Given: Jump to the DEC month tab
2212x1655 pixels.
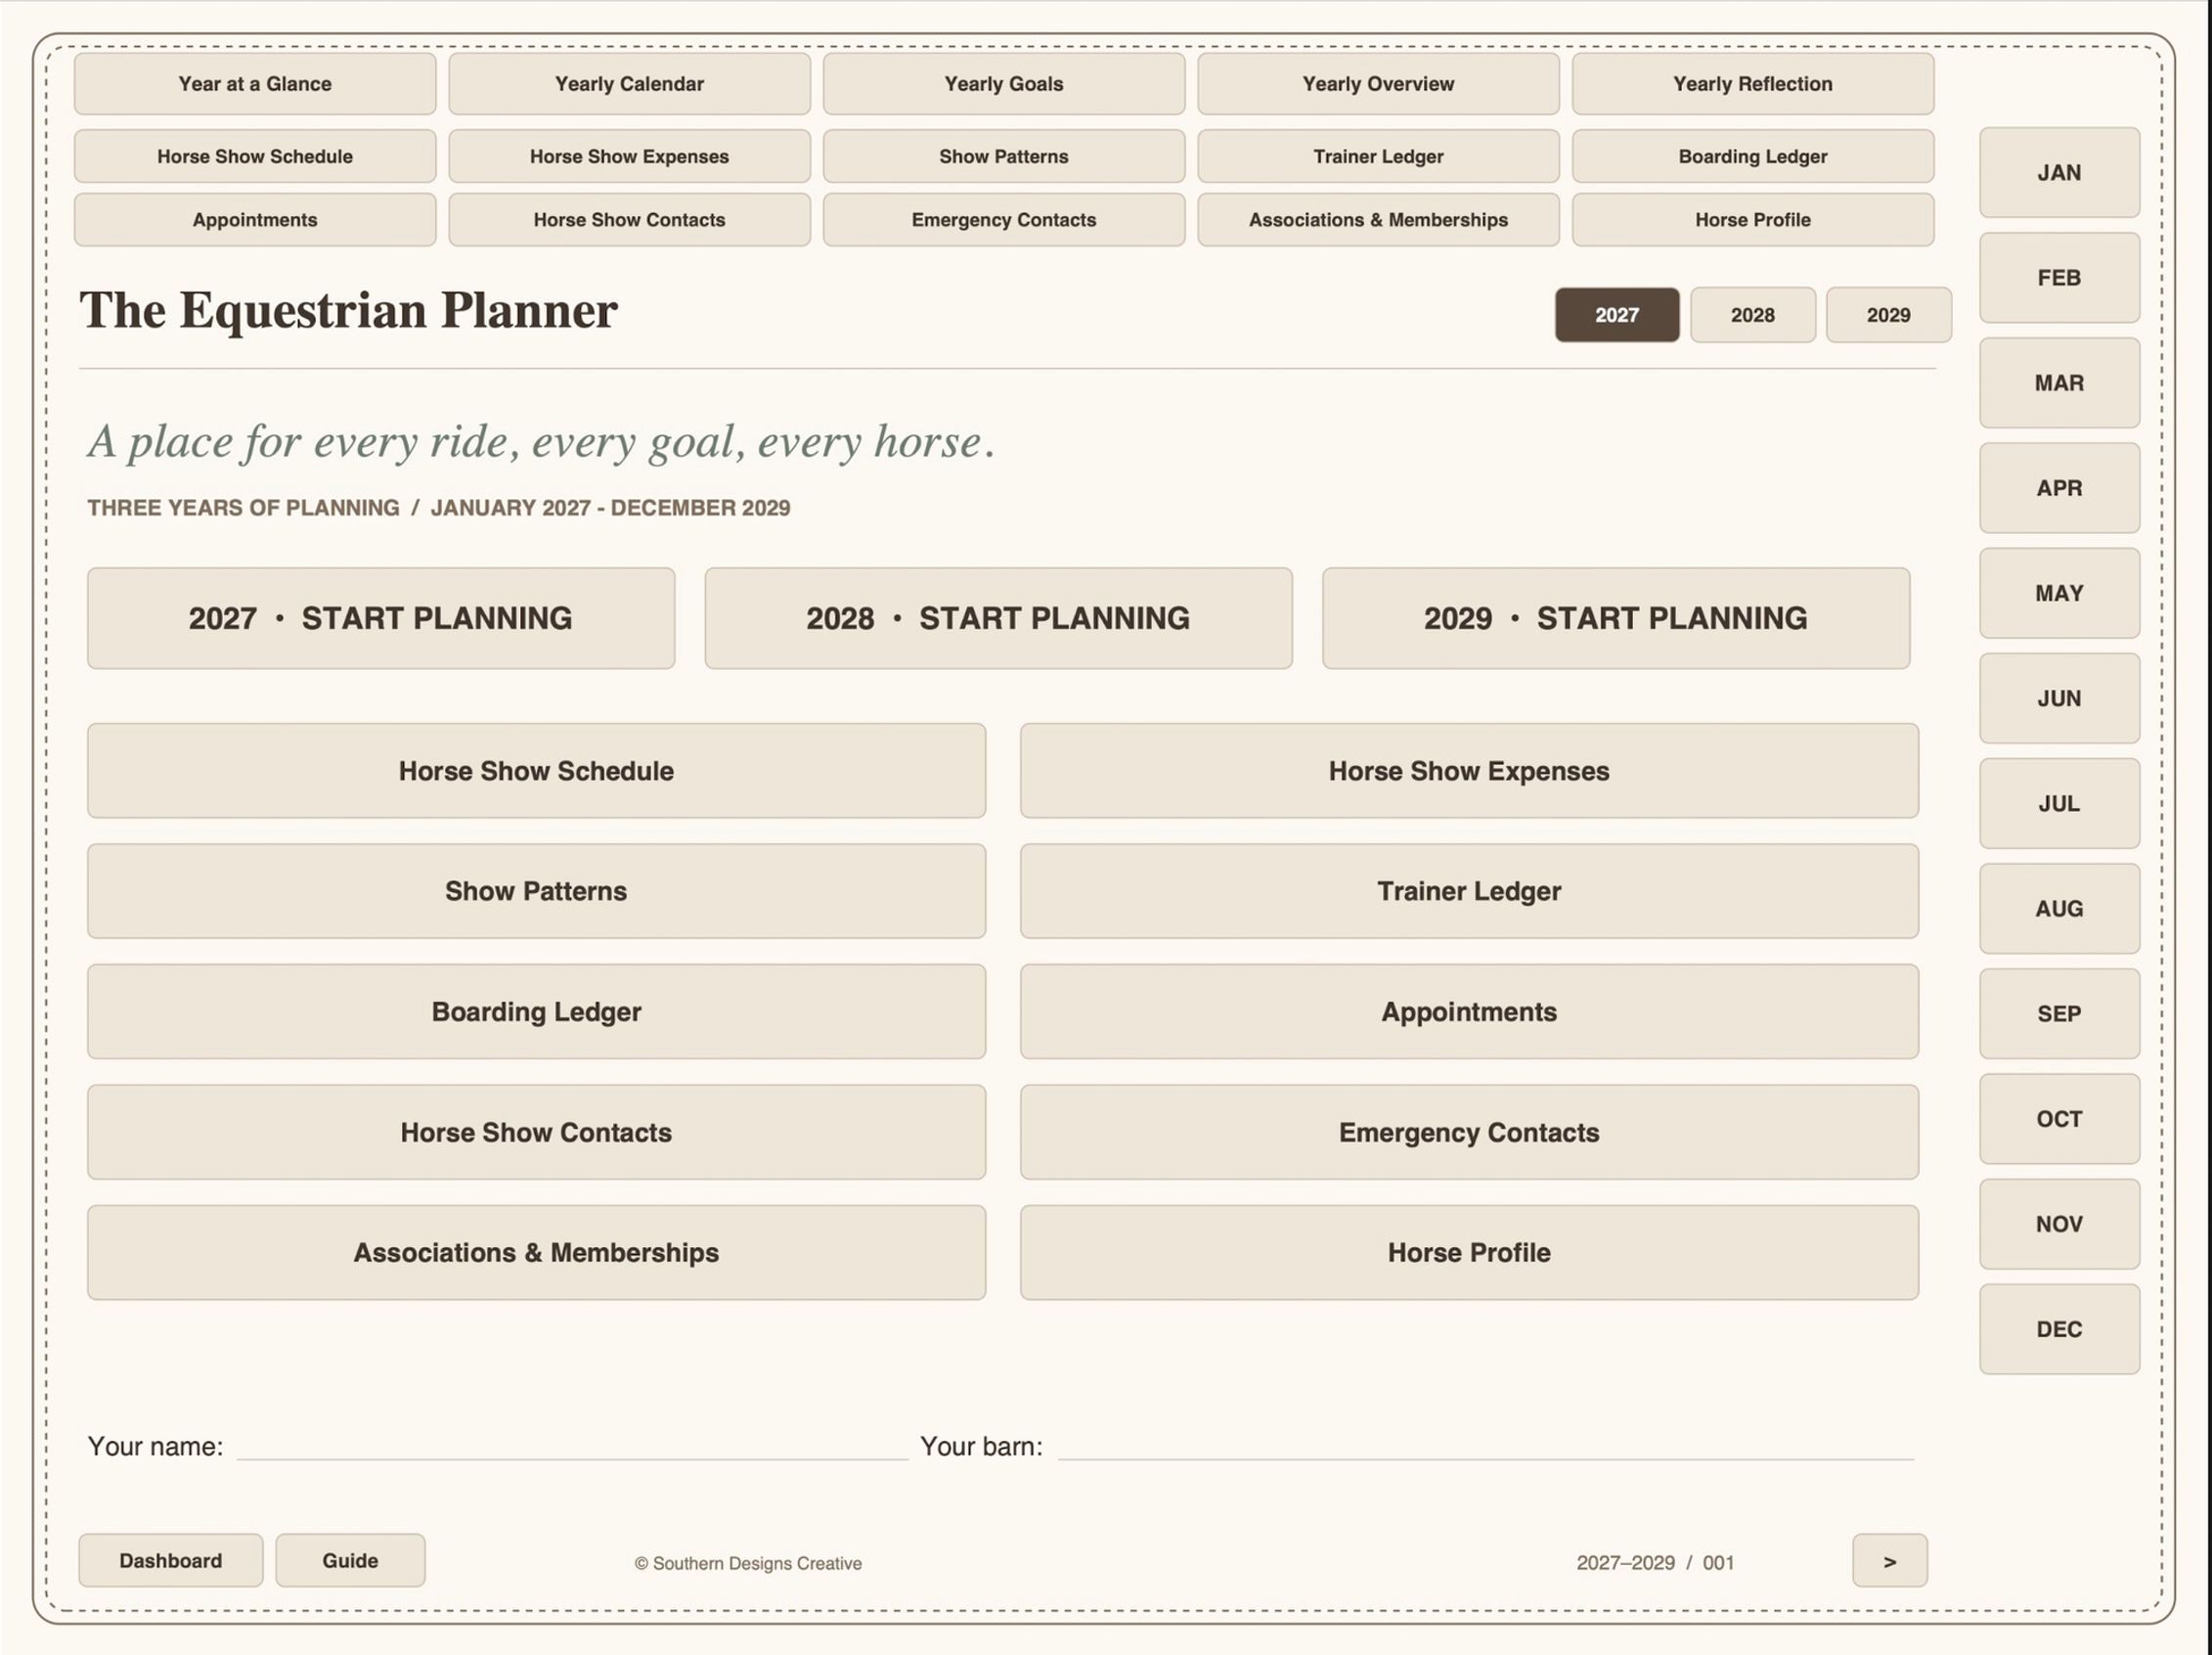Looking at the screenshot, I should point(2060,1329).
